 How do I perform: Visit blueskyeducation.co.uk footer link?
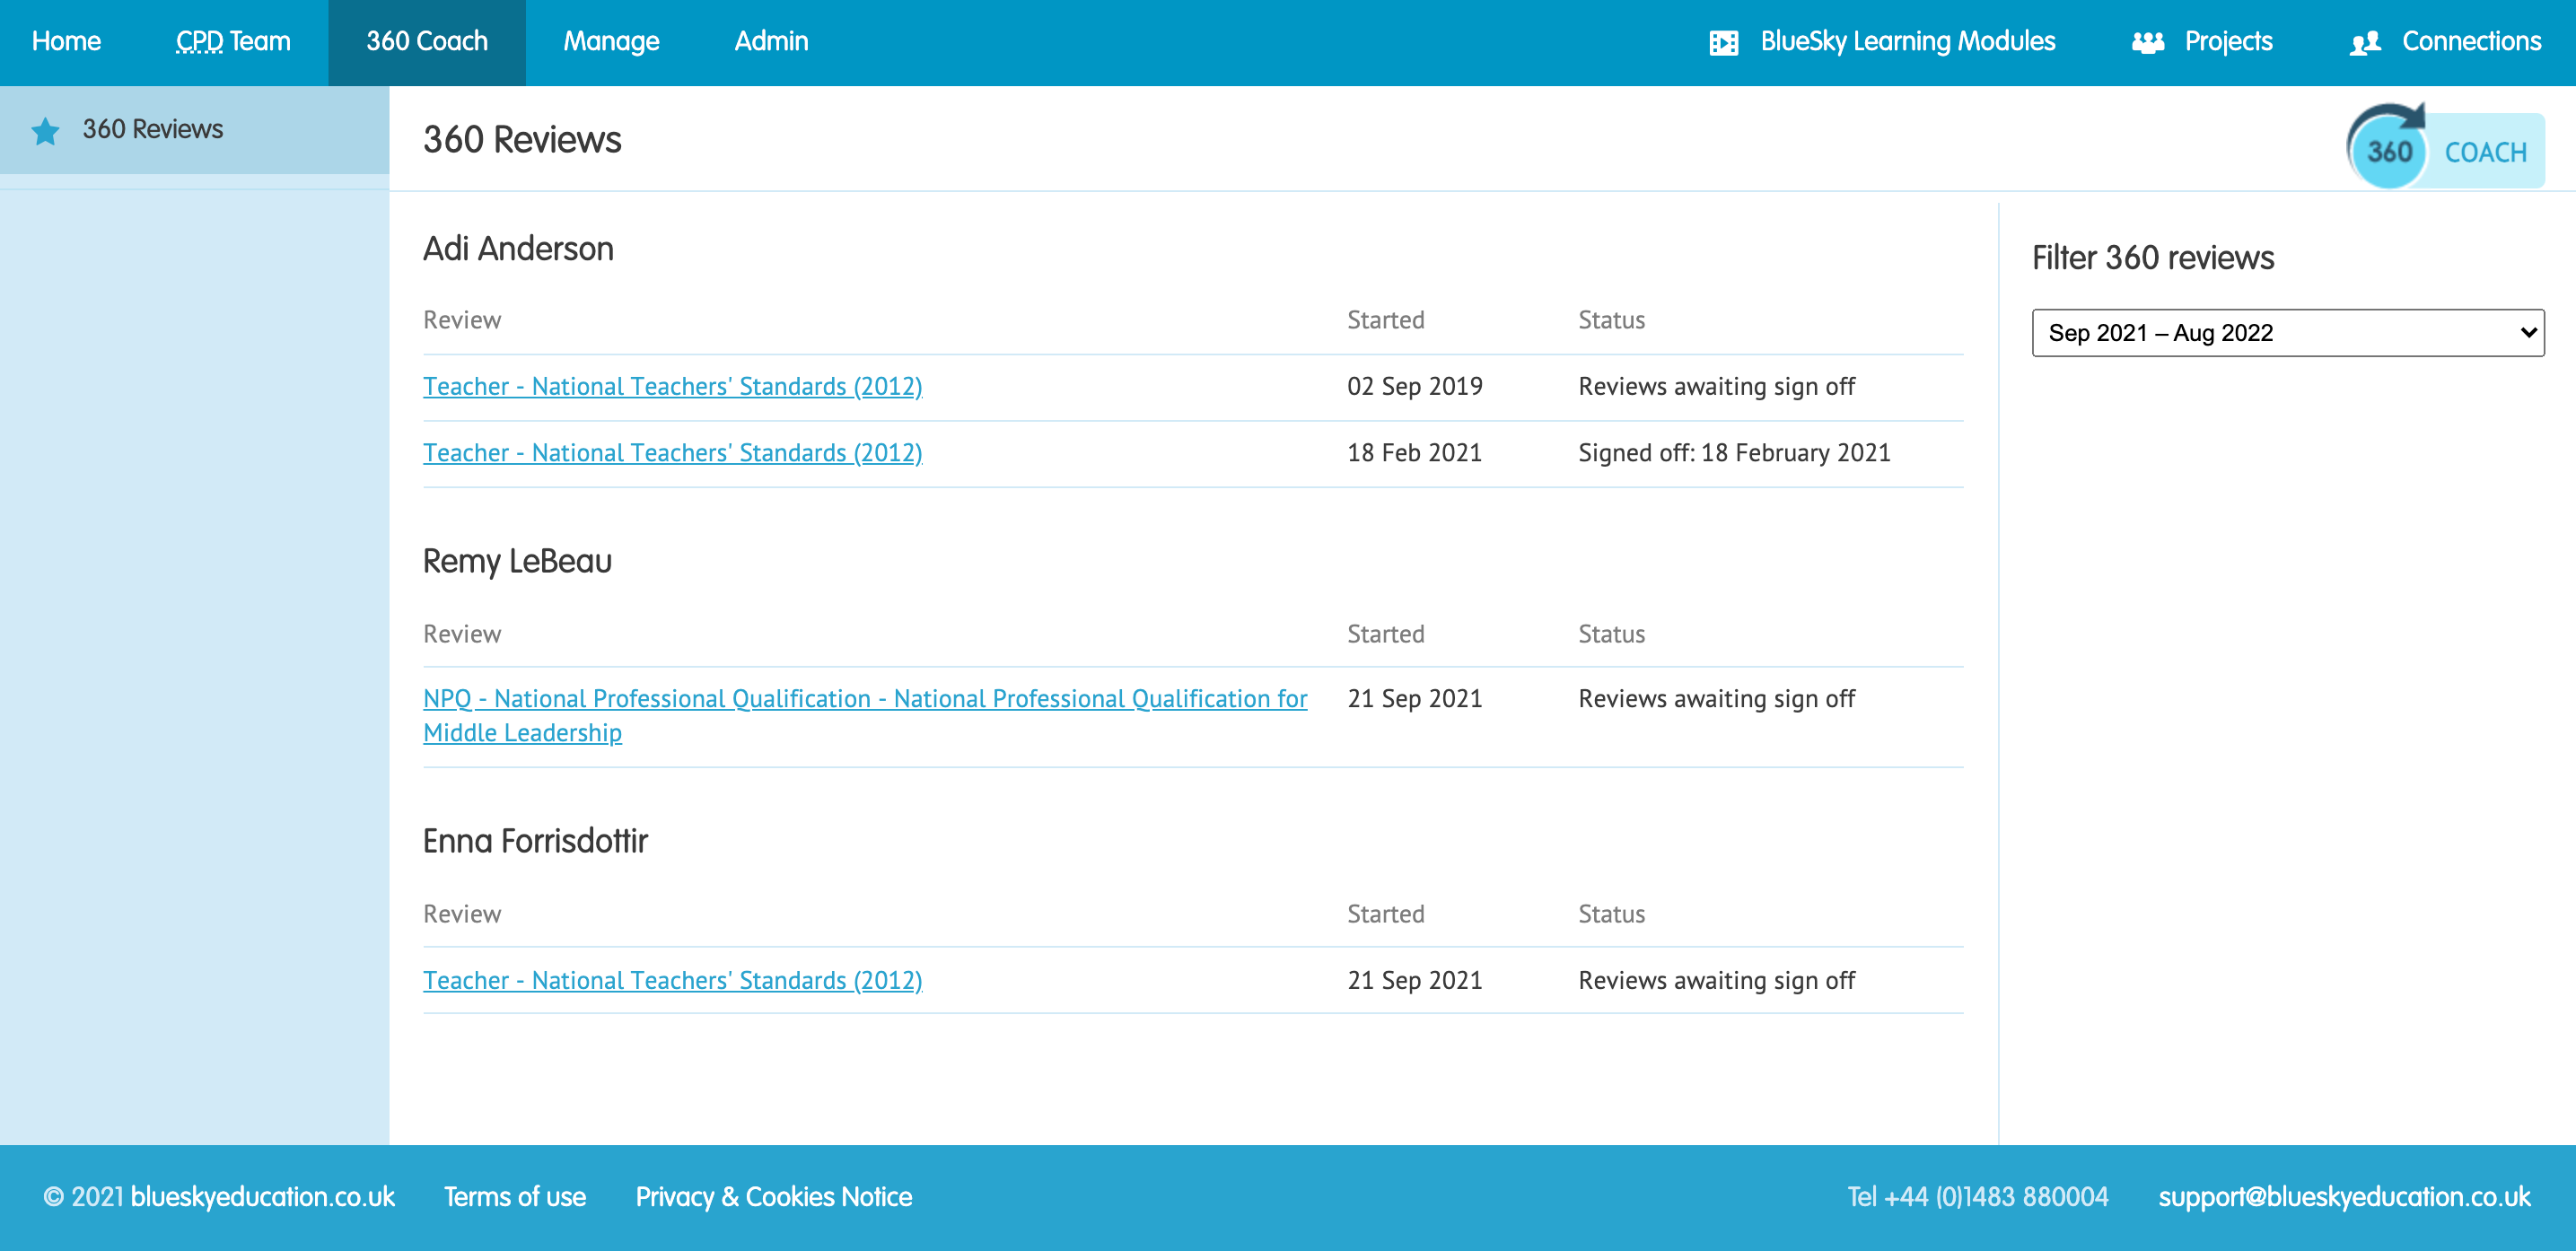coord(262,1196)
